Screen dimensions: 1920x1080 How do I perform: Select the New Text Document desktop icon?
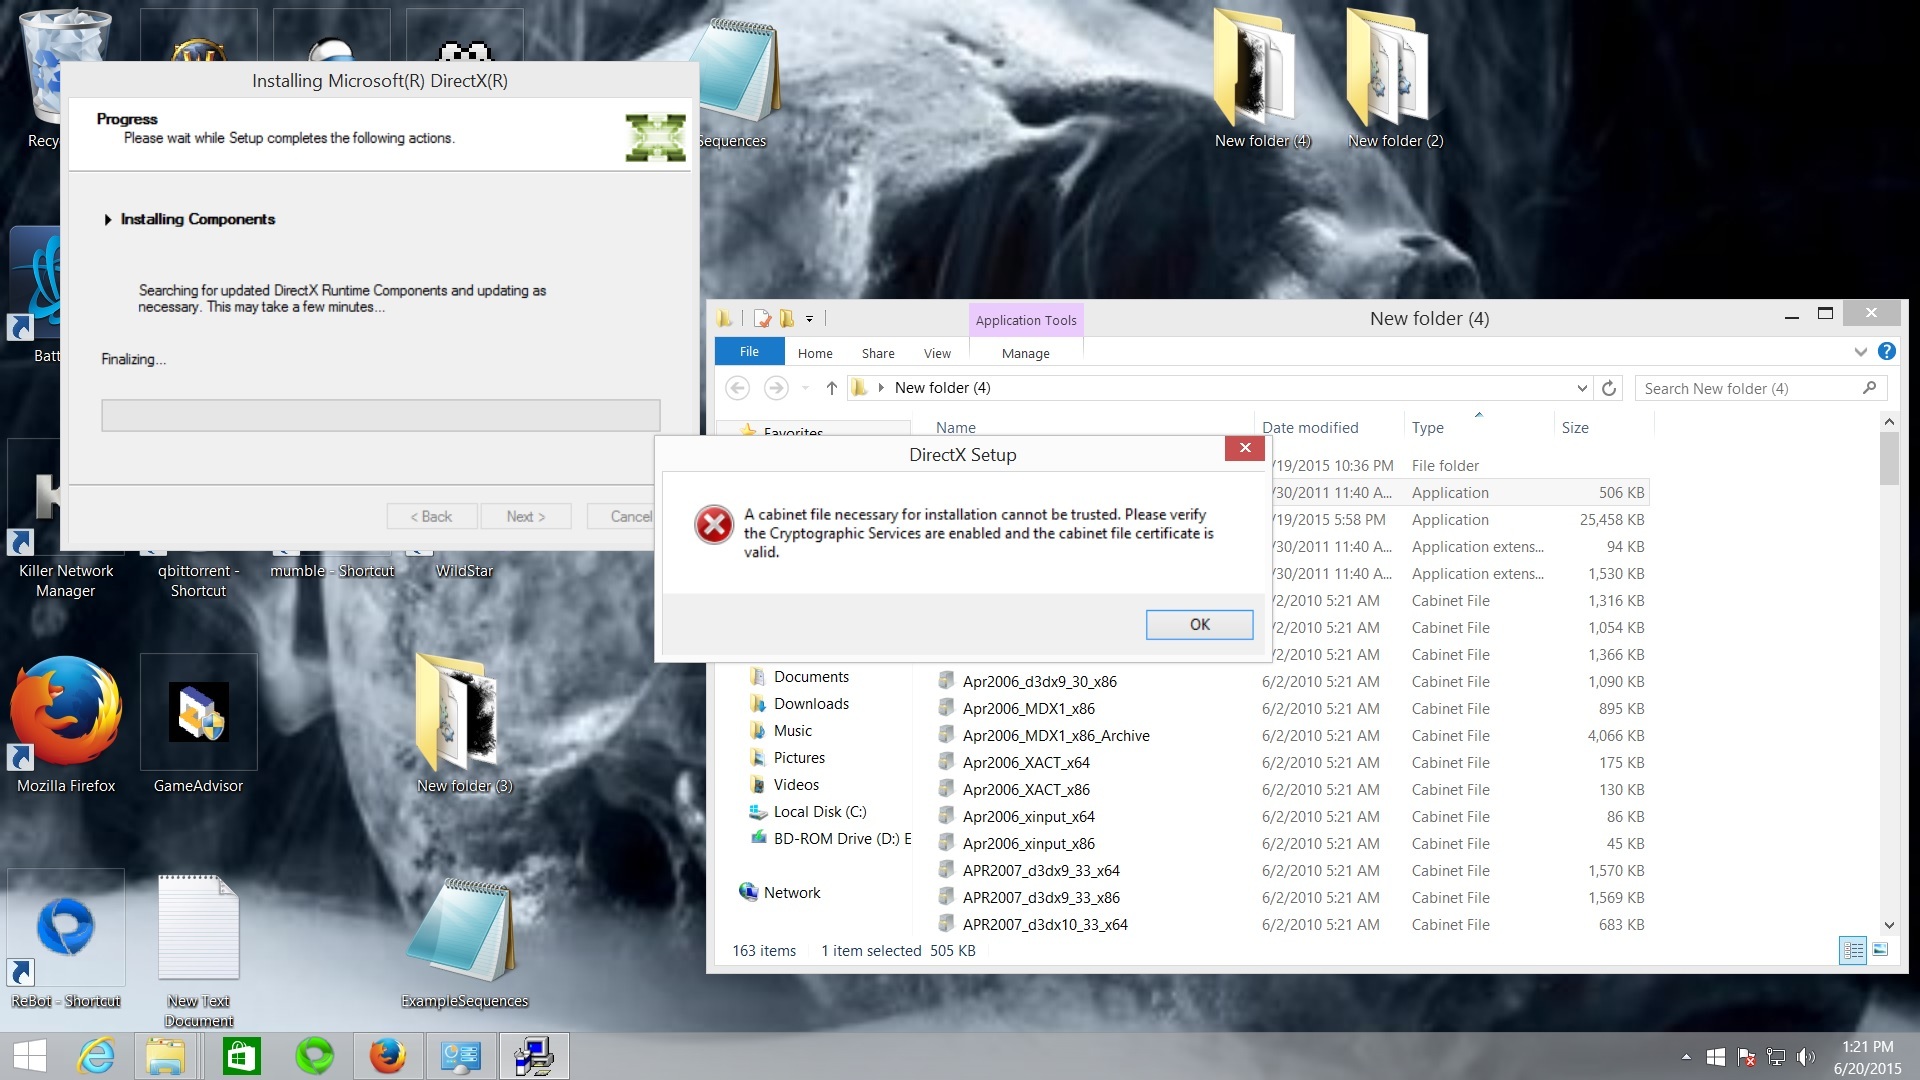pos(198,950)
